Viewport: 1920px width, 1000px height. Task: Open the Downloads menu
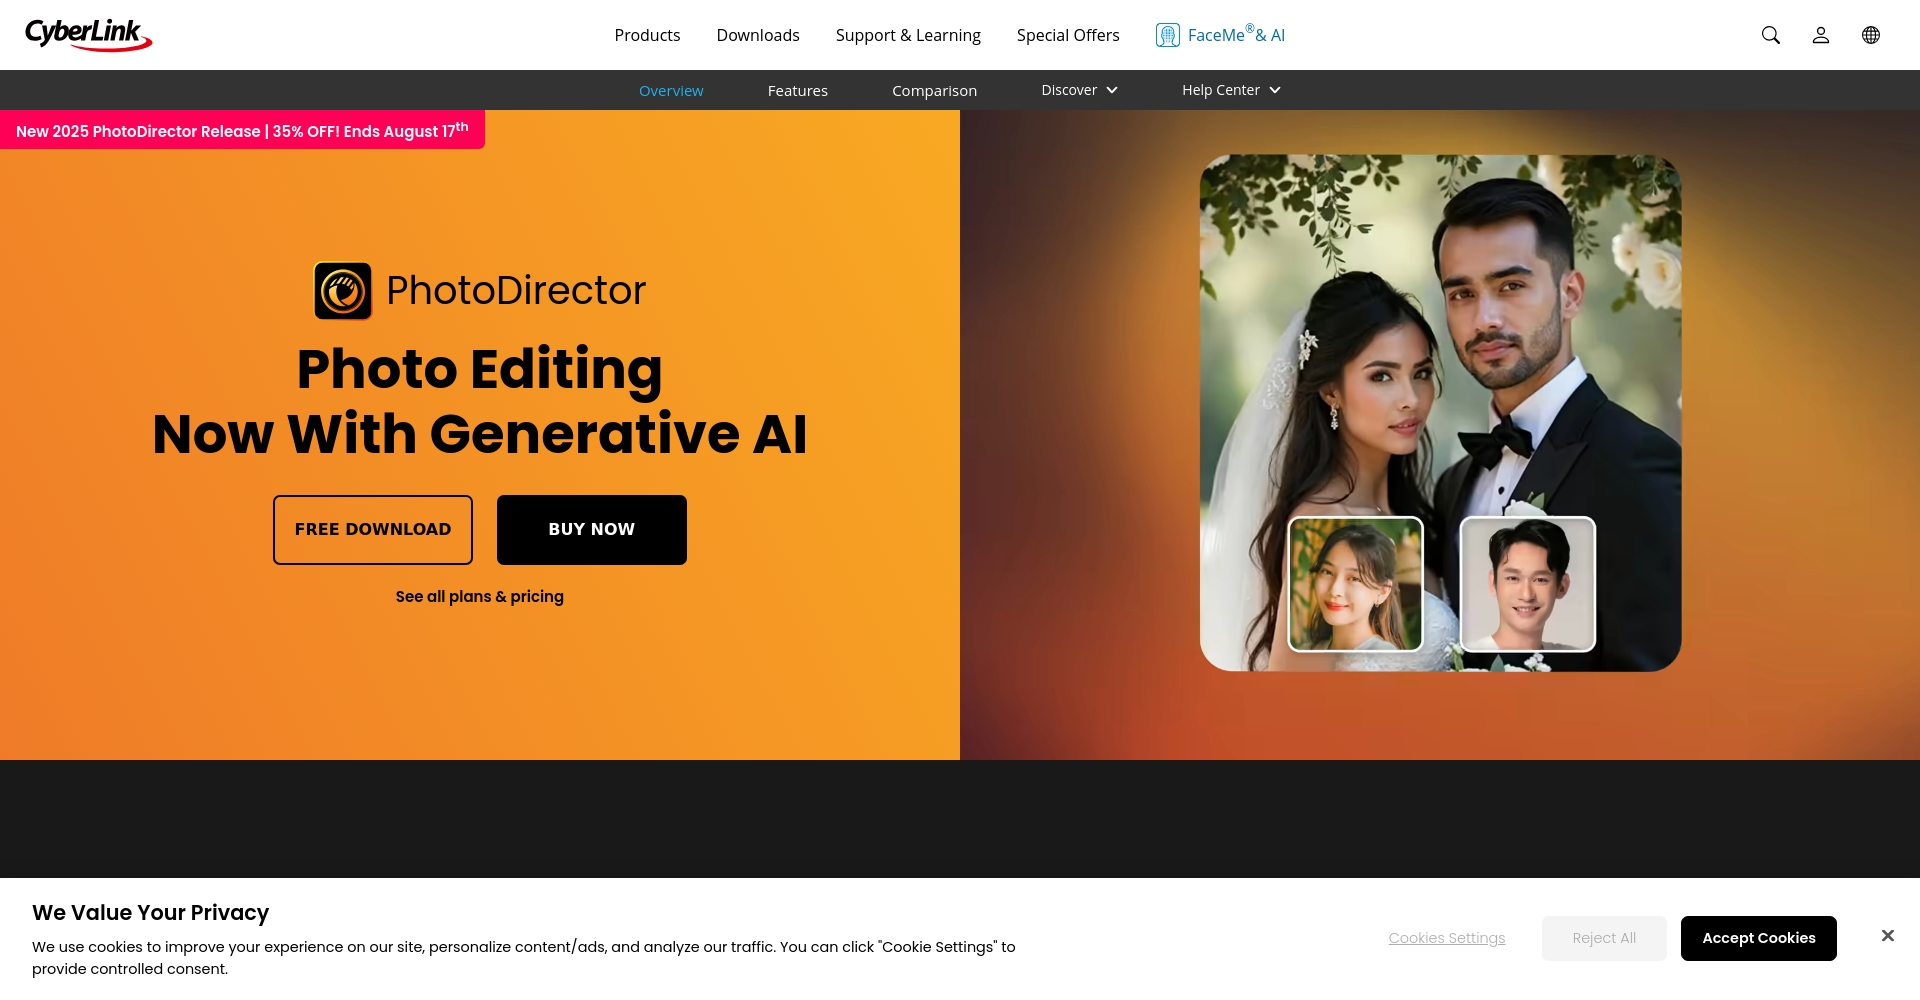758,35
